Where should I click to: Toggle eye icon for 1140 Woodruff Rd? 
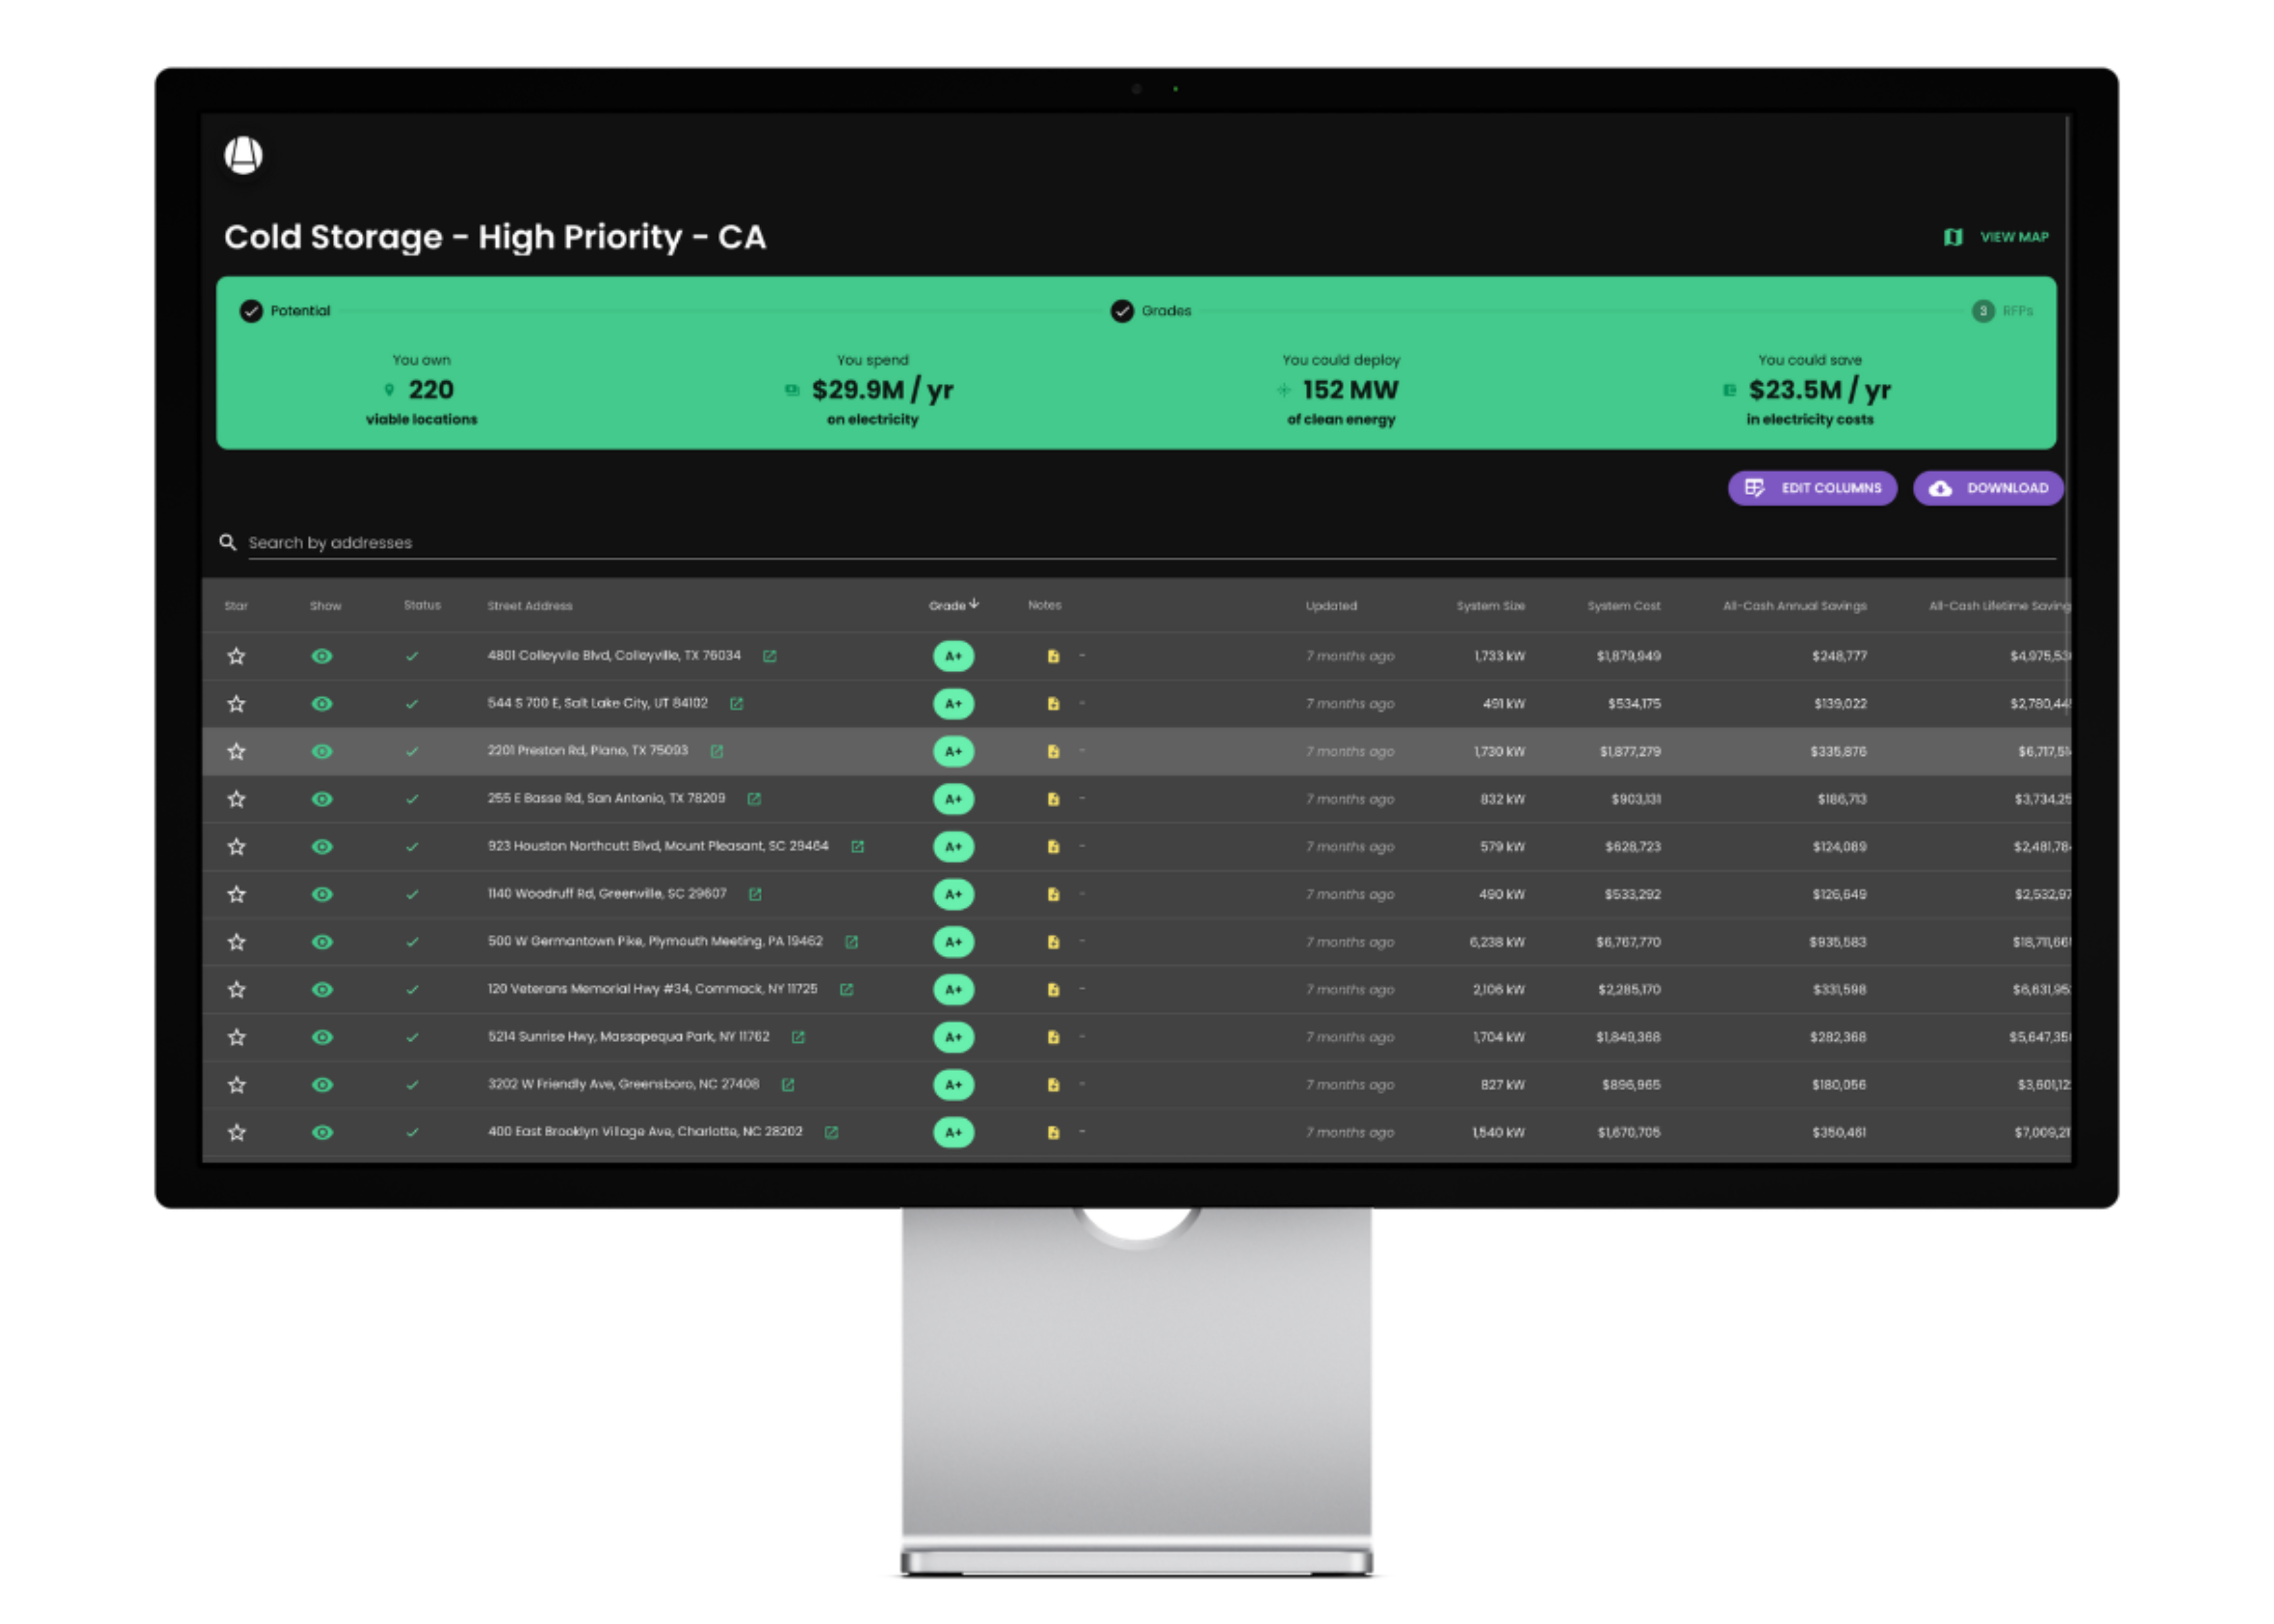coord(322,894)
